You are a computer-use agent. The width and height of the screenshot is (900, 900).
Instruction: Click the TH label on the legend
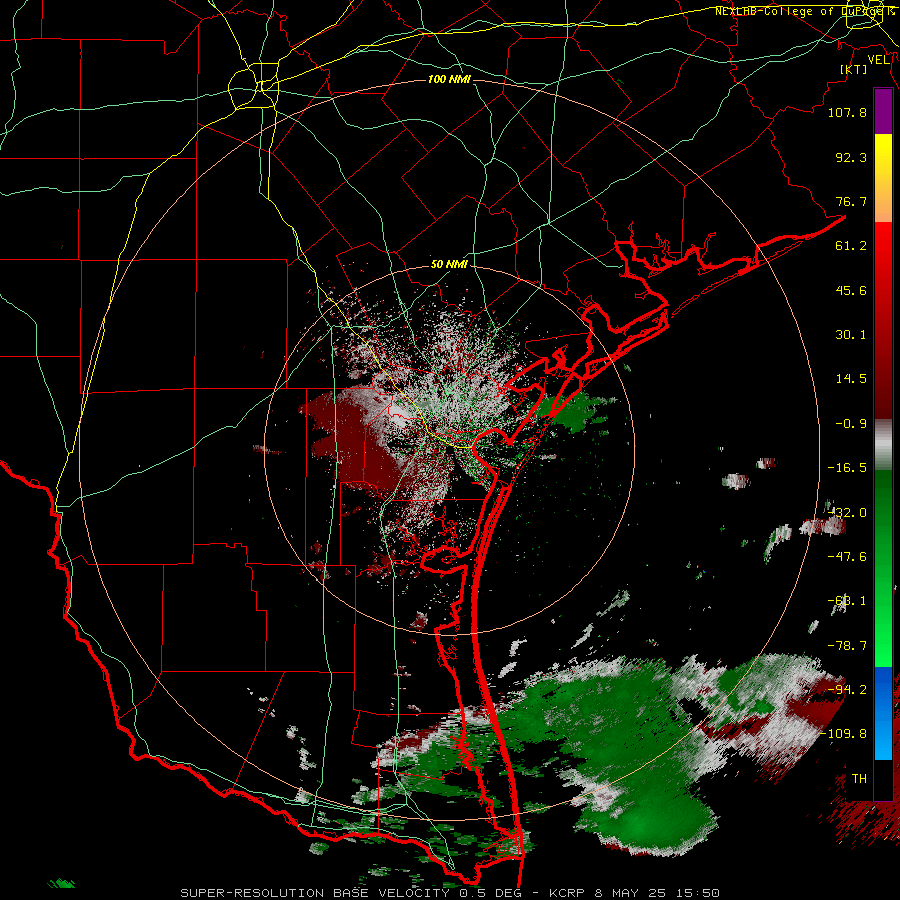859,779
